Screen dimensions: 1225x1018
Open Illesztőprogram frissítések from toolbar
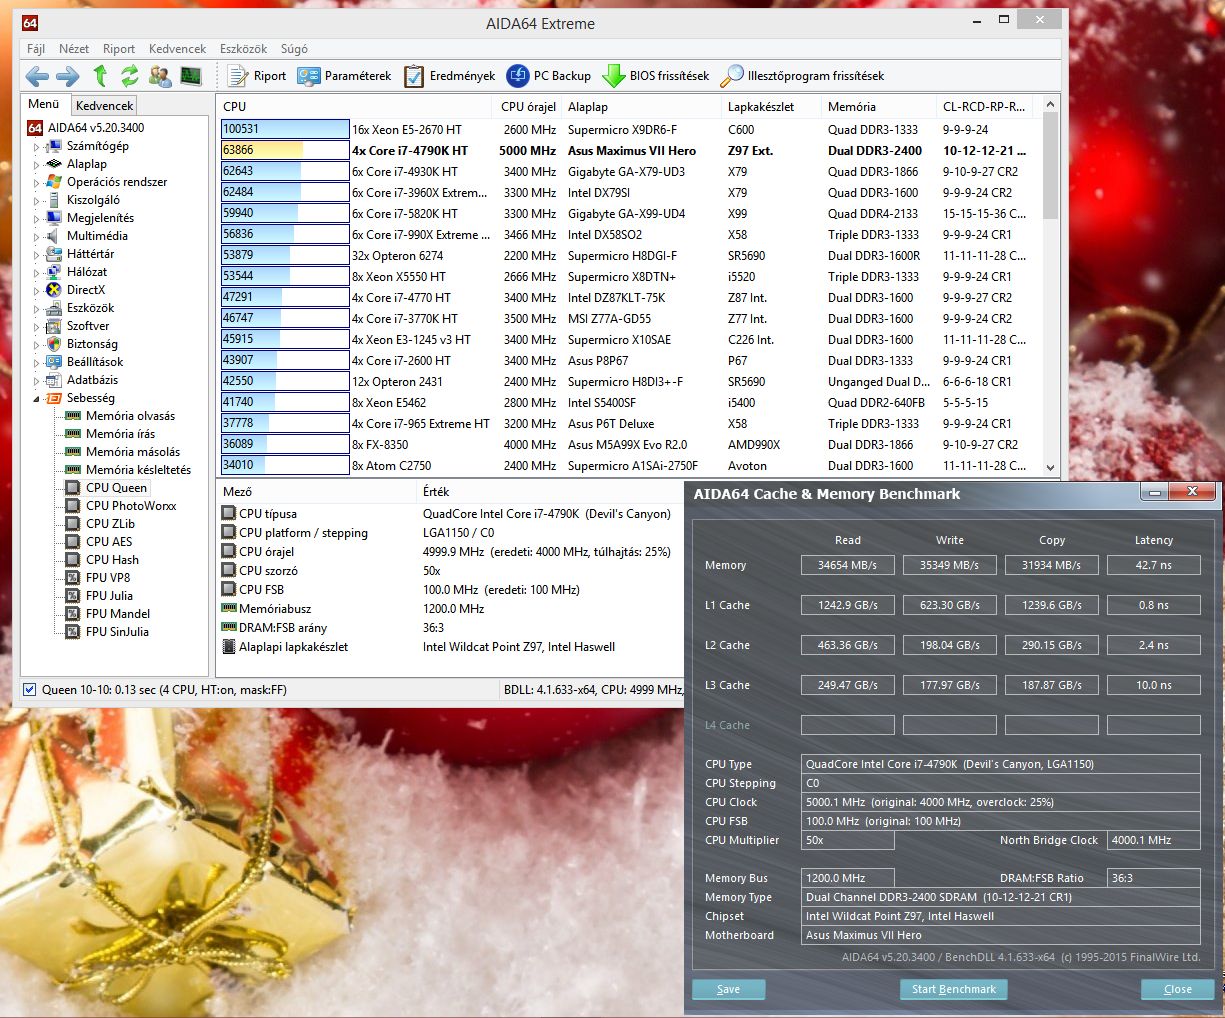pyautogui.click(x=803, y=76)
